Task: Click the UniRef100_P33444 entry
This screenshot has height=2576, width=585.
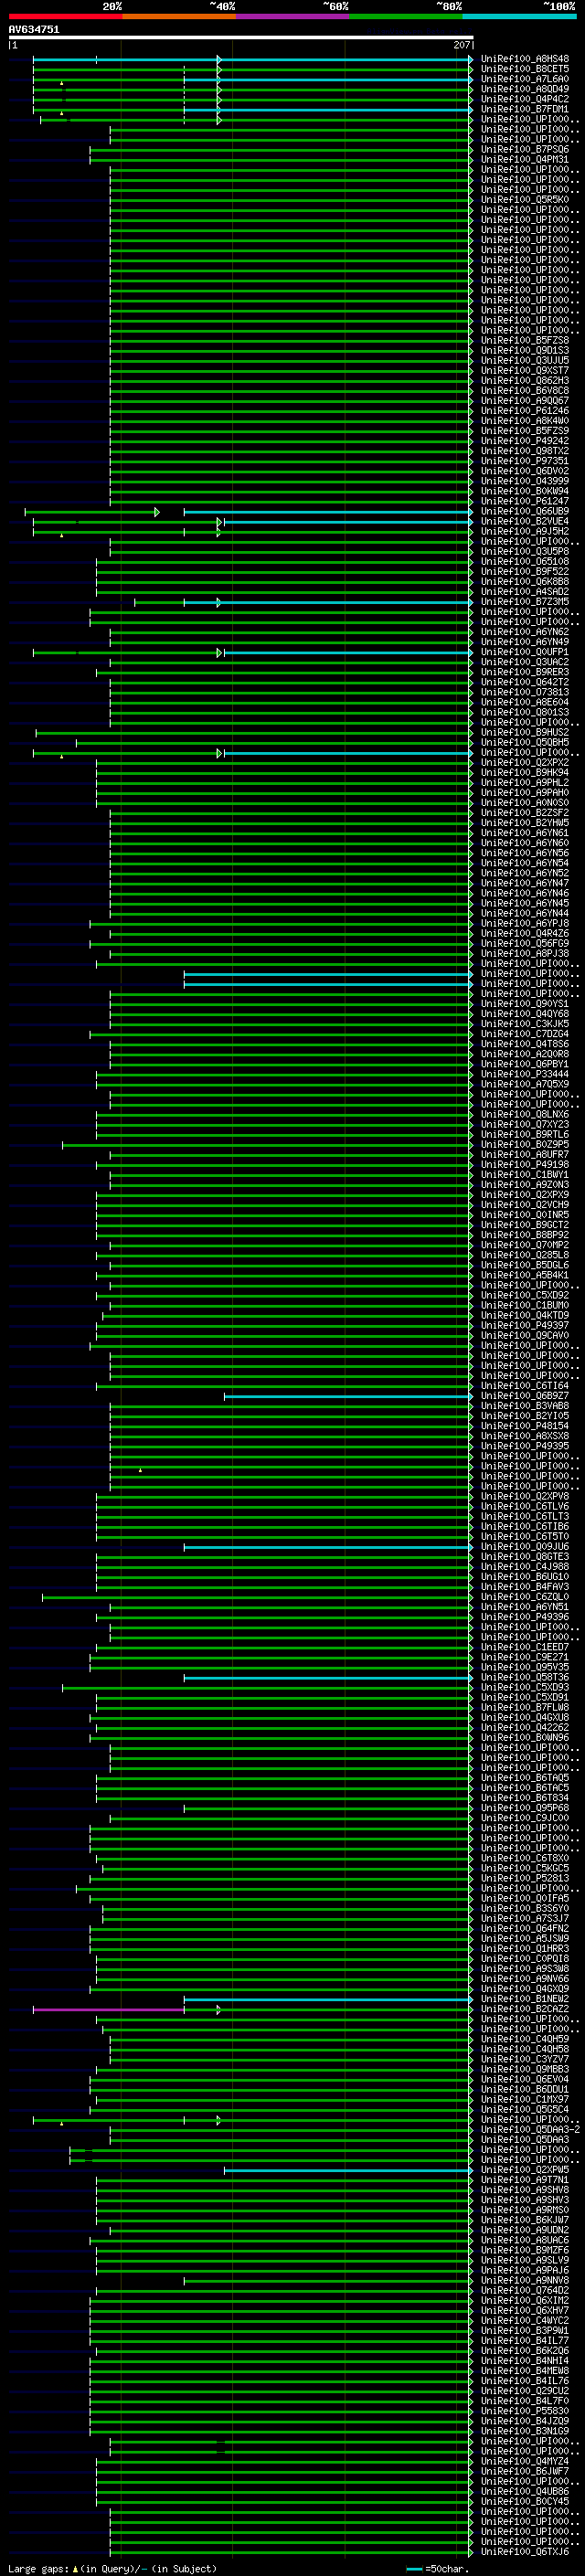Action: coord(525,1074)
